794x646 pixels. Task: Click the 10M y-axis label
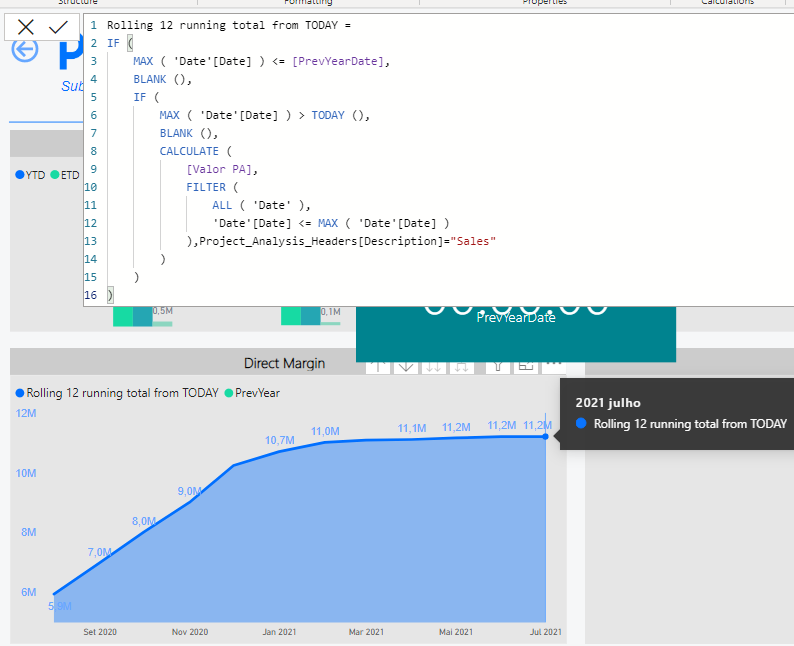click(26, 473)
